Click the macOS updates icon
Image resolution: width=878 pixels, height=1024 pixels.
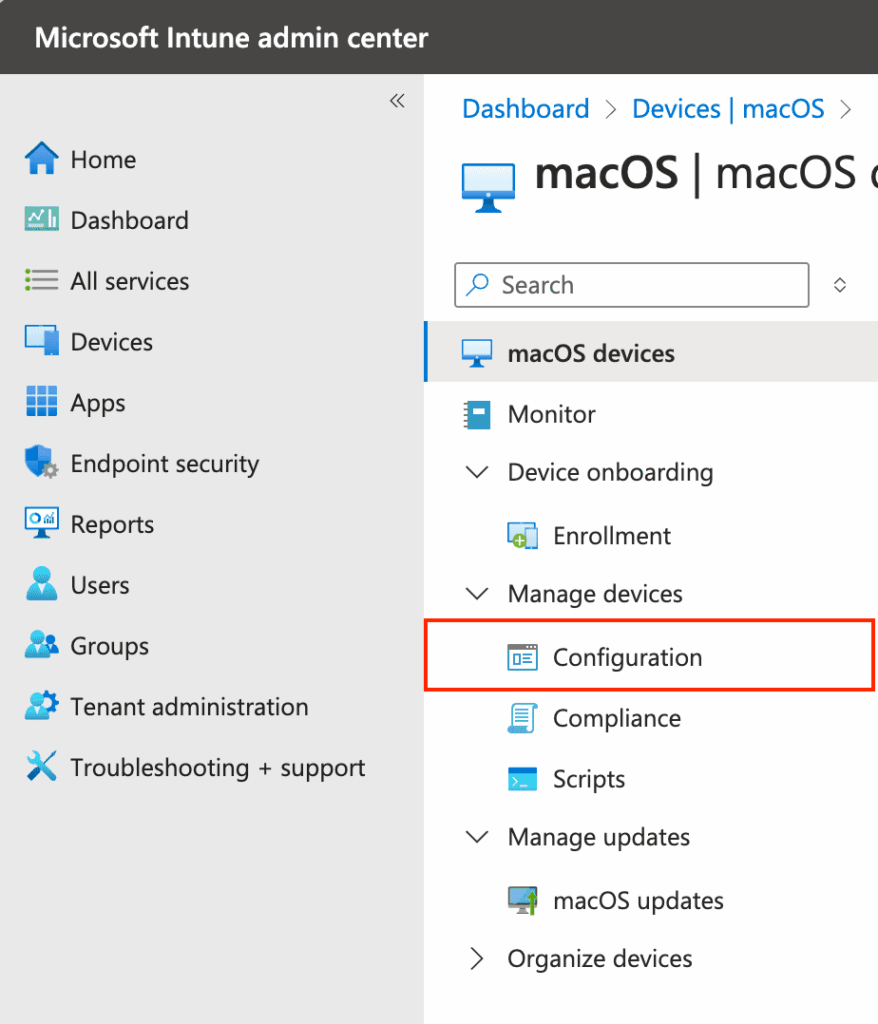pos(523,901)
